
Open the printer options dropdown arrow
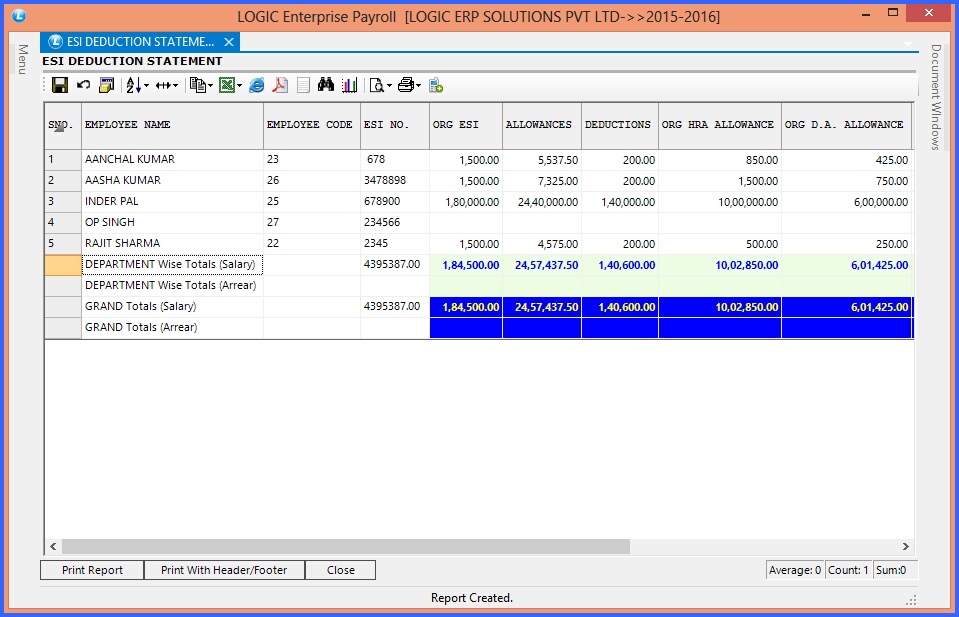[419, 86]
